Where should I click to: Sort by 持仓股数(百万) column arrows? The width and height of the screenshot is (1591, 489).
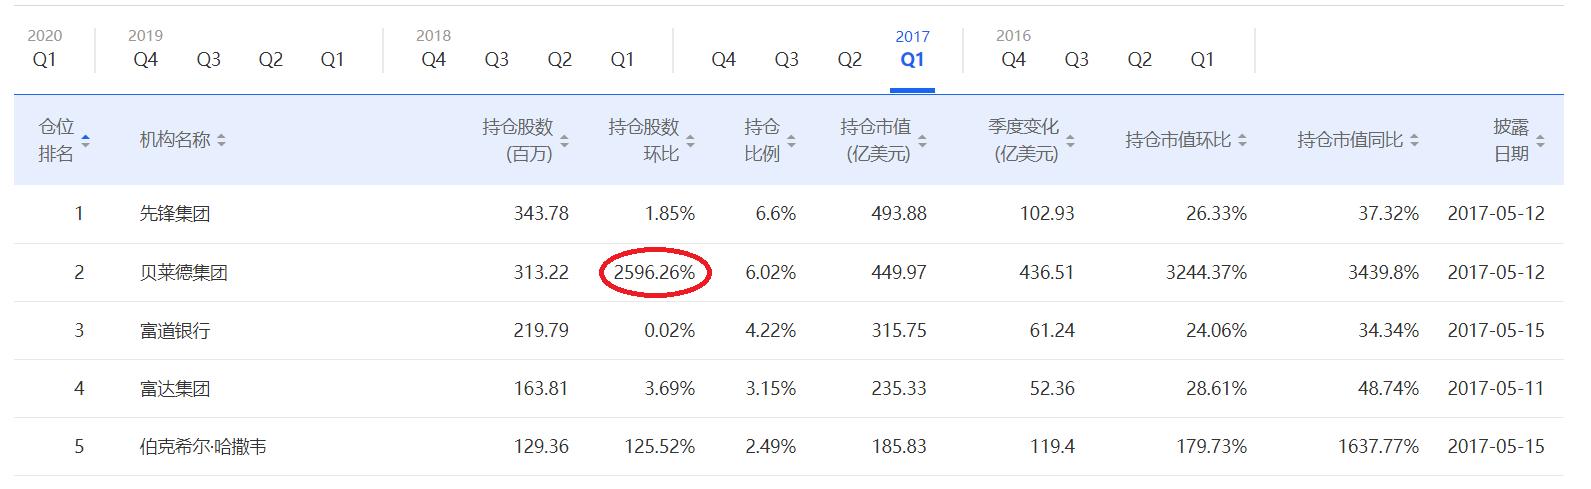click(x=564, y=141)
